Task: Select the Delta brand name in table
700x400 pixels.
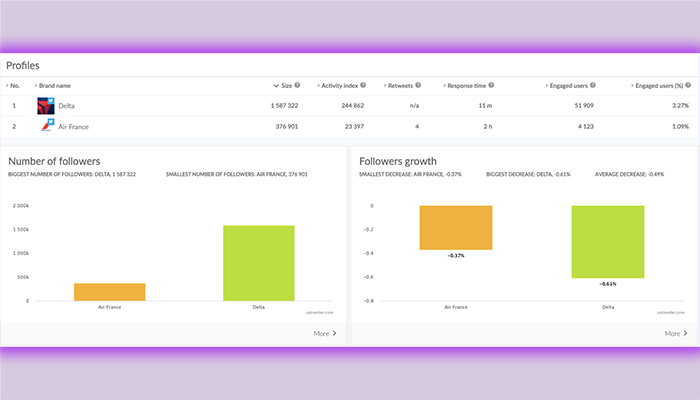Action: tap(67, 106)
